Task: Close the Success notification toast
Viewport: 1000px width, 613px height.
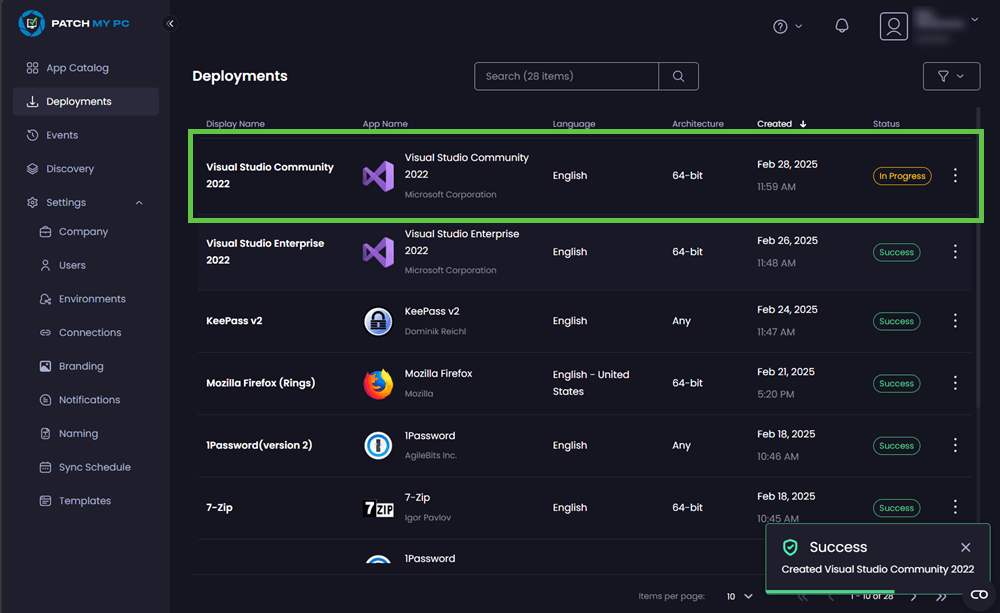Action: pyautogui.click(x=966, y=547)
